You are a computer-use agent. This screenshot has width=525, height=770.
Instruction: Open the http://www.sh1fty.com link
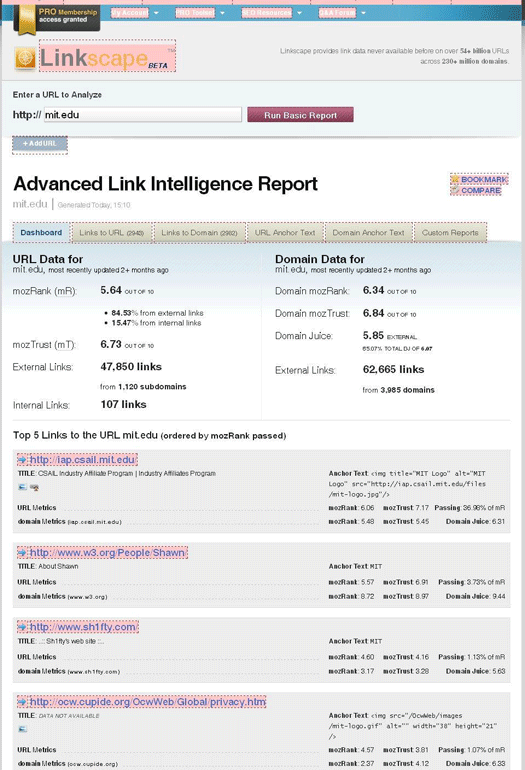(x=83, y=627)
